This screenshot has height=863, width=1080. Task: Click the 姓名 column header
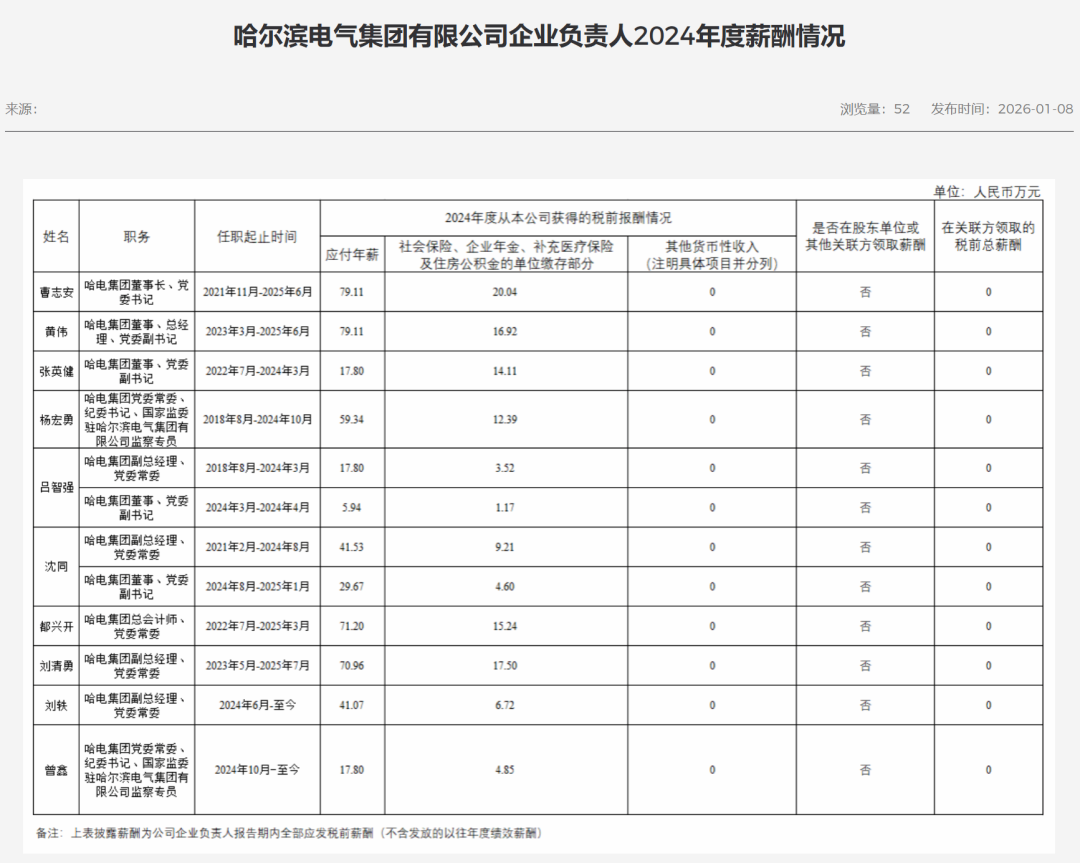(x=56, y=237)
